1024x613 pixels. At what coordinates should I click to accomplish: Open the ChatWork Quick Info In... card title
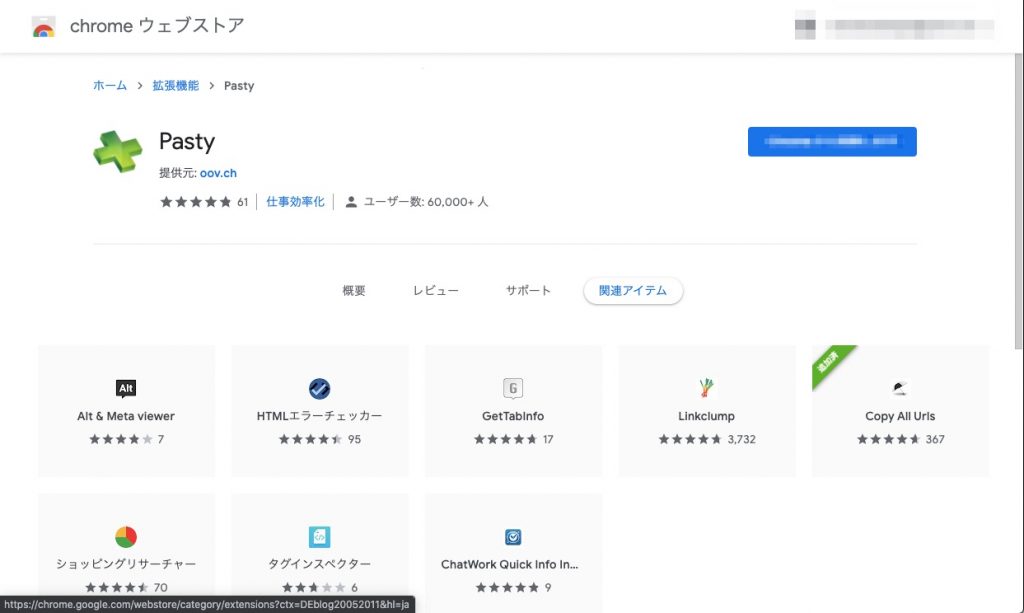(509, 564)
